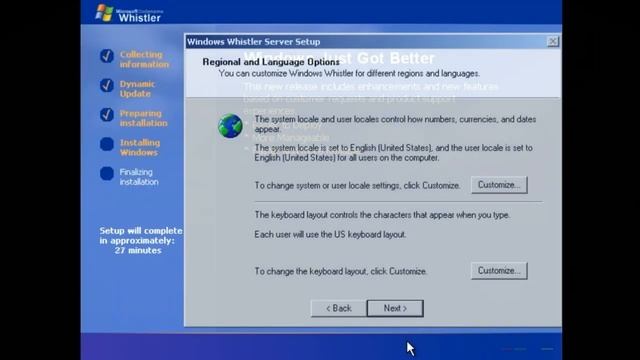The height and width of the screenshot is (360, 640).
Task: Click the Preparing installation checkmark icon
Action: click(107, 115)
